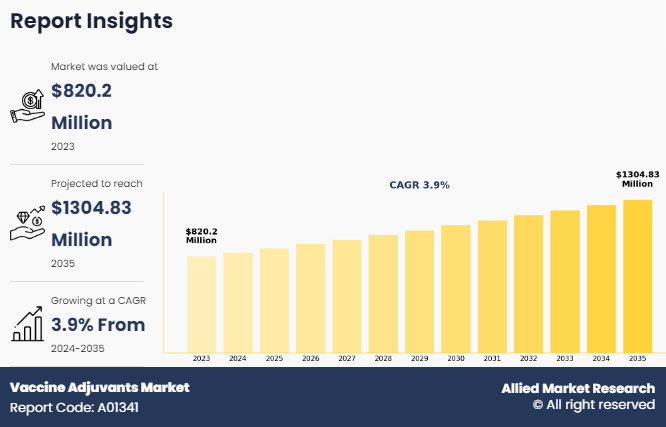This screenshot has width=666, height=427.
Task: Click the 2030 axis label
Action: [x=455, y=358]
